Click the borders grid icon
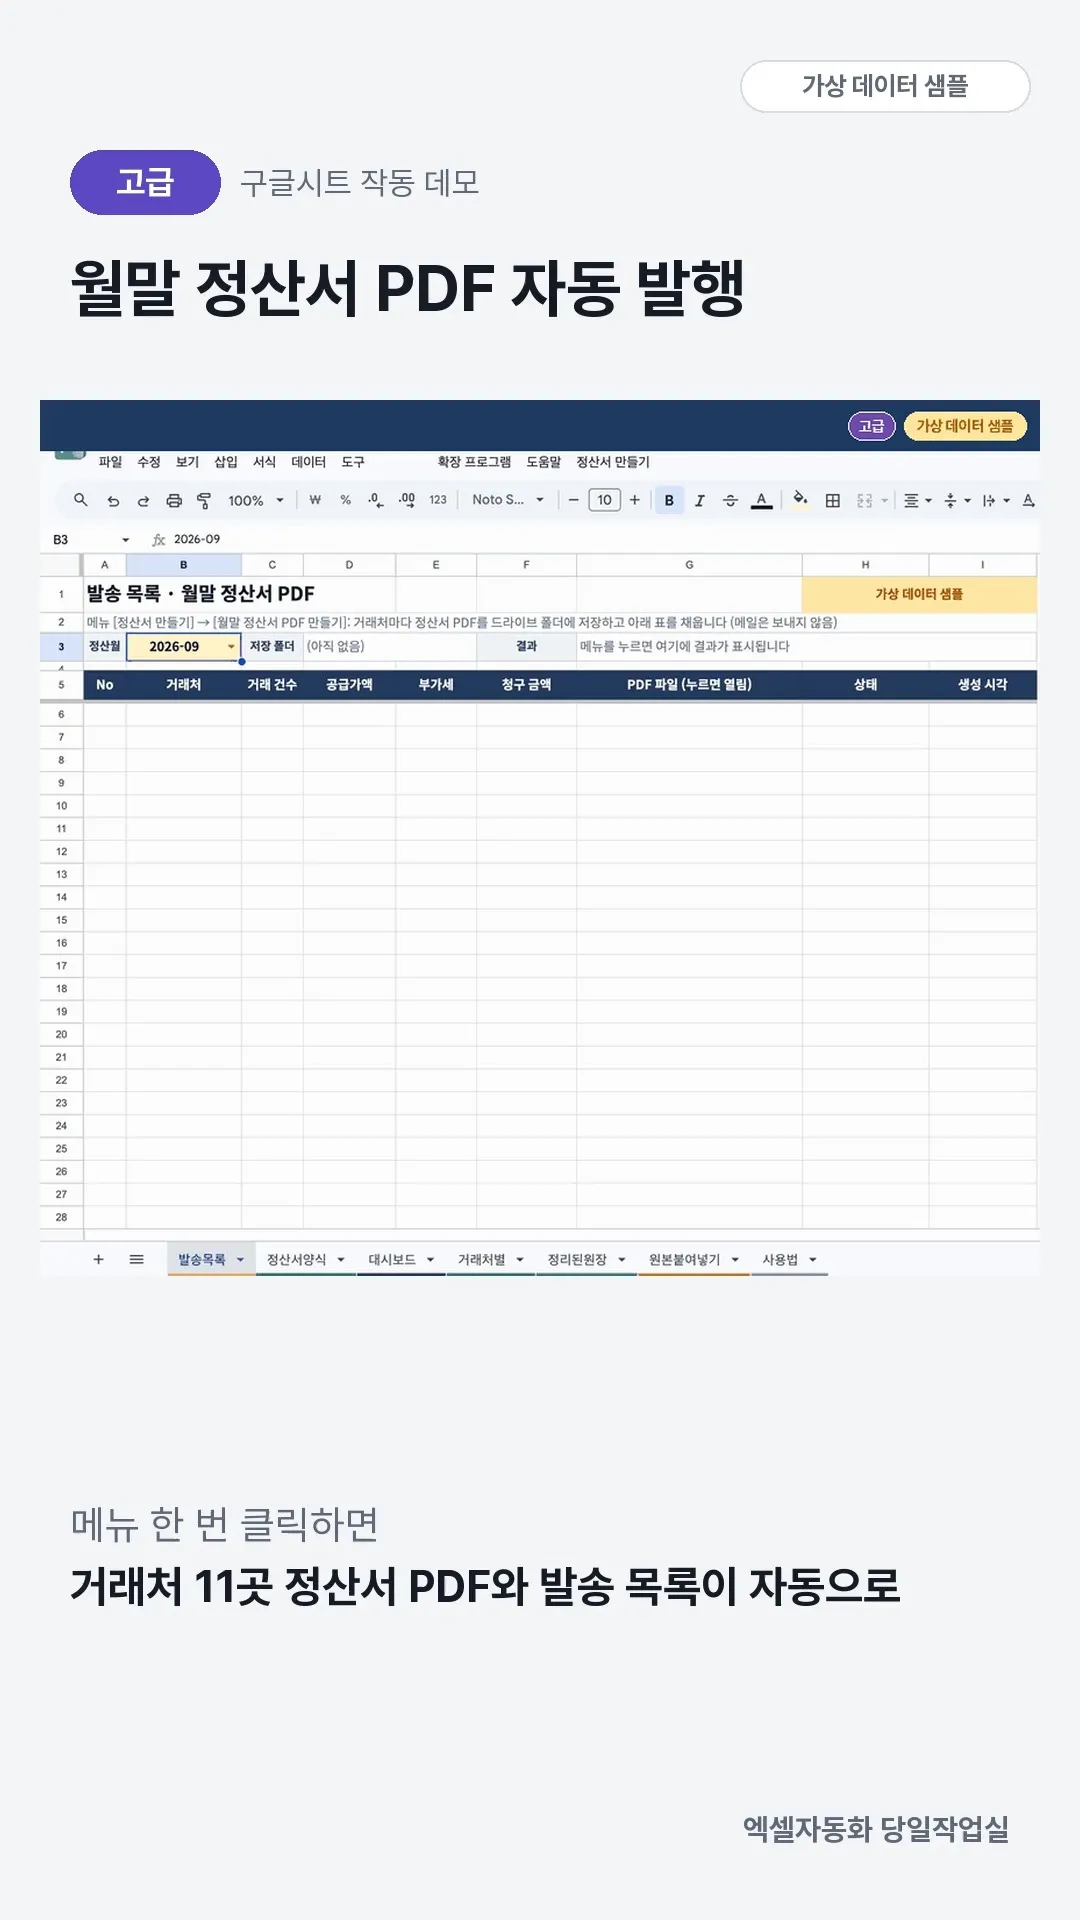 pos(832,500)
